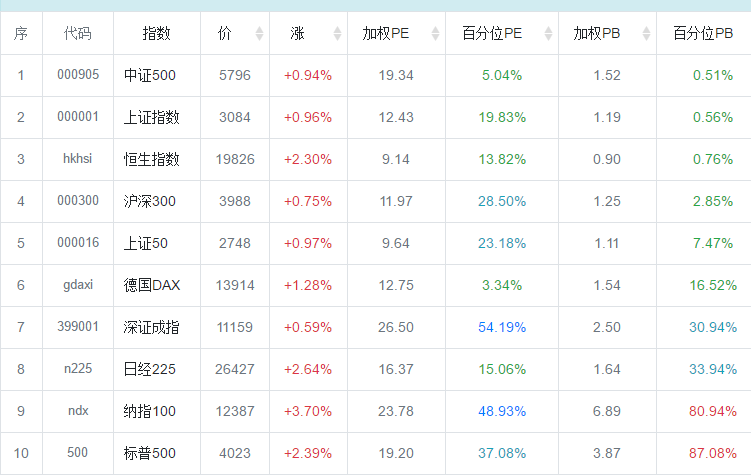Click the +3.70% change value

(x=308, y=411)
